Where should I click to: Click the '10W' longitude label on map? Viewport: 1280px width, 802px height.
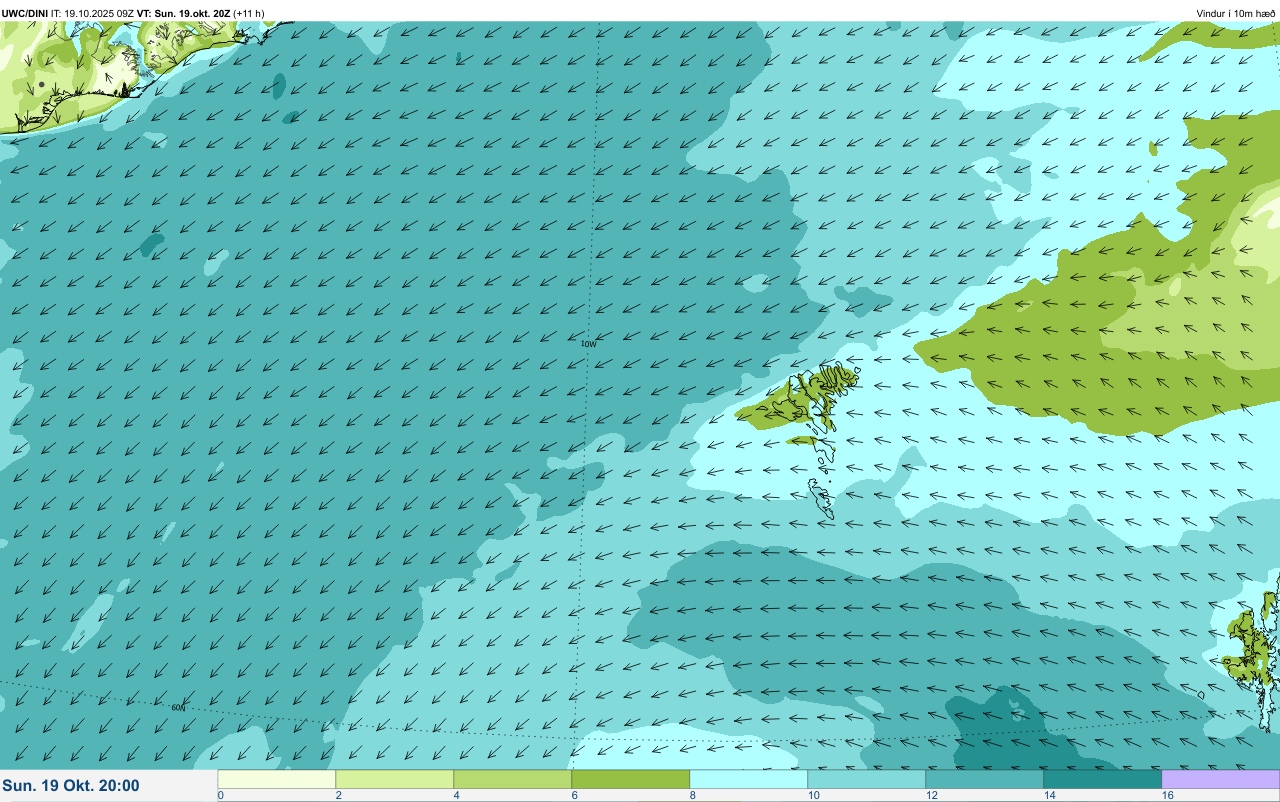click(589, 343)
